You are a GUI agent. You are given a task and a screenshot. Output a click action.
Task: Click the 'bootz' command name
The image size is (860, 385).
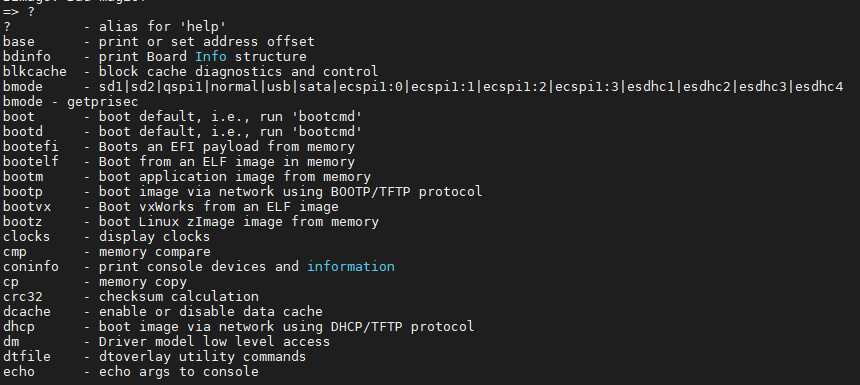tap(23, 222)
